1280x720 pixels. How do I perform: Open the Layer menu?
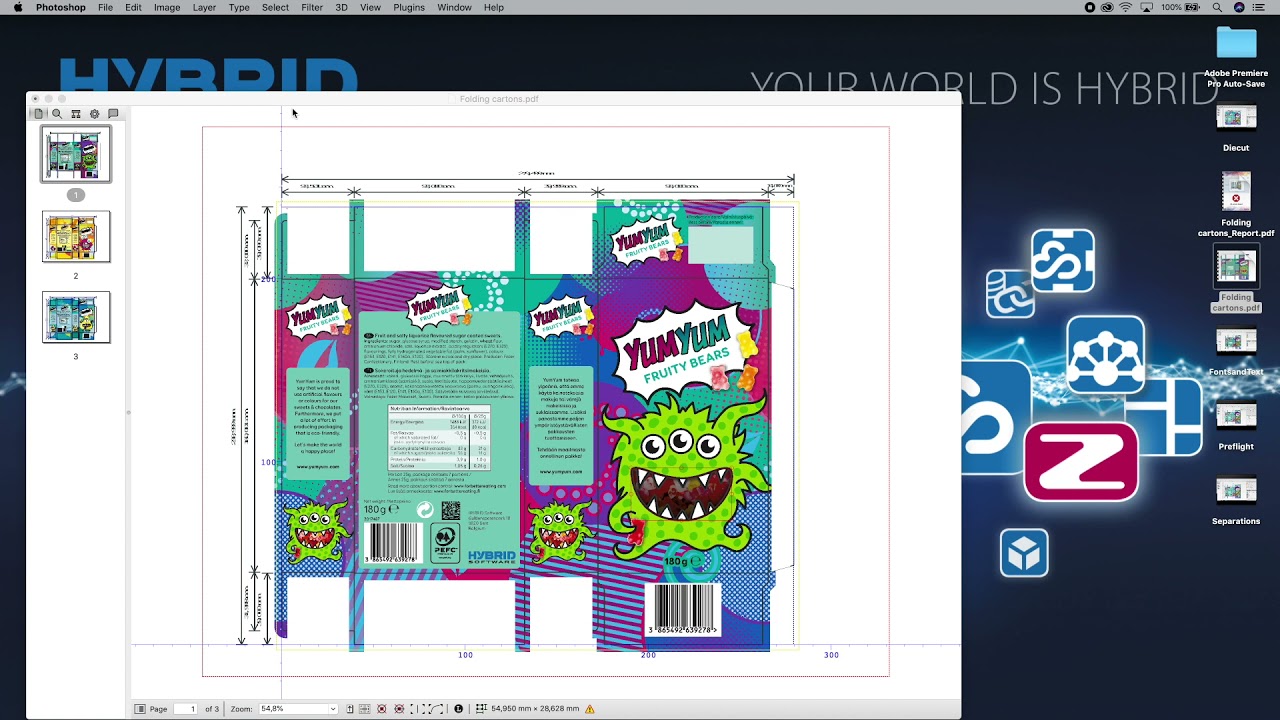point(204,7)
